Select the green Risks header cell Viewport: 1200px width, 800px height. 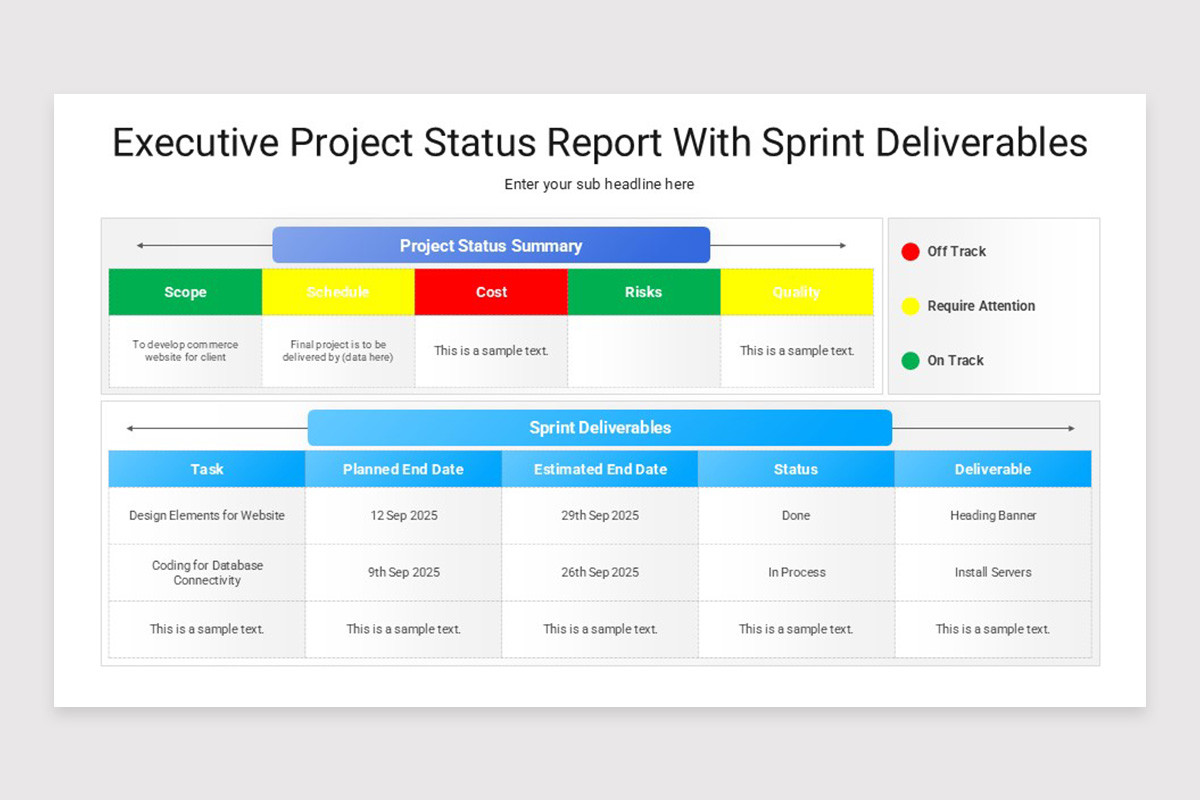click(643, 292)
